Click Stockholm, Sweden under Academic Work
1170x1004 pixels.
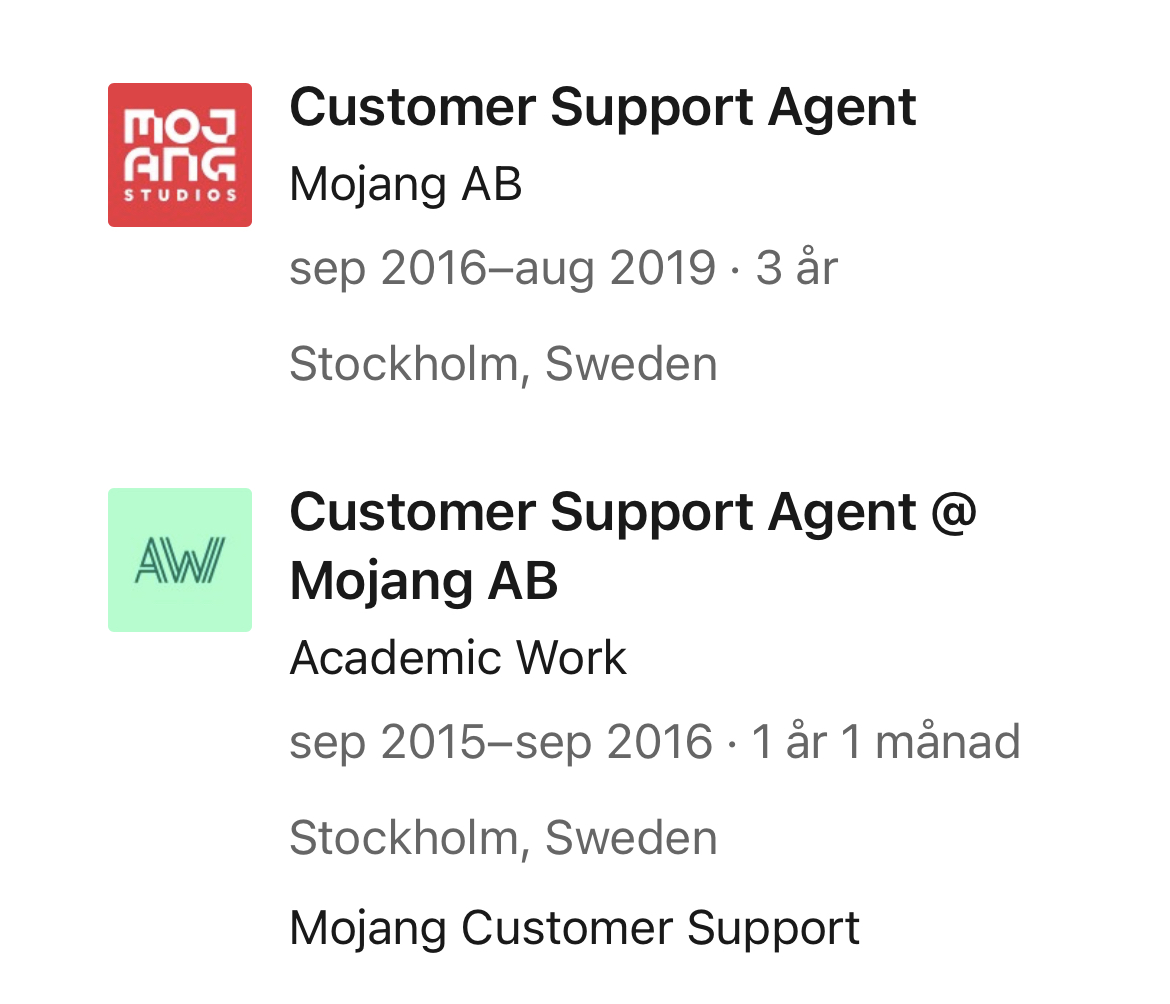504,838
